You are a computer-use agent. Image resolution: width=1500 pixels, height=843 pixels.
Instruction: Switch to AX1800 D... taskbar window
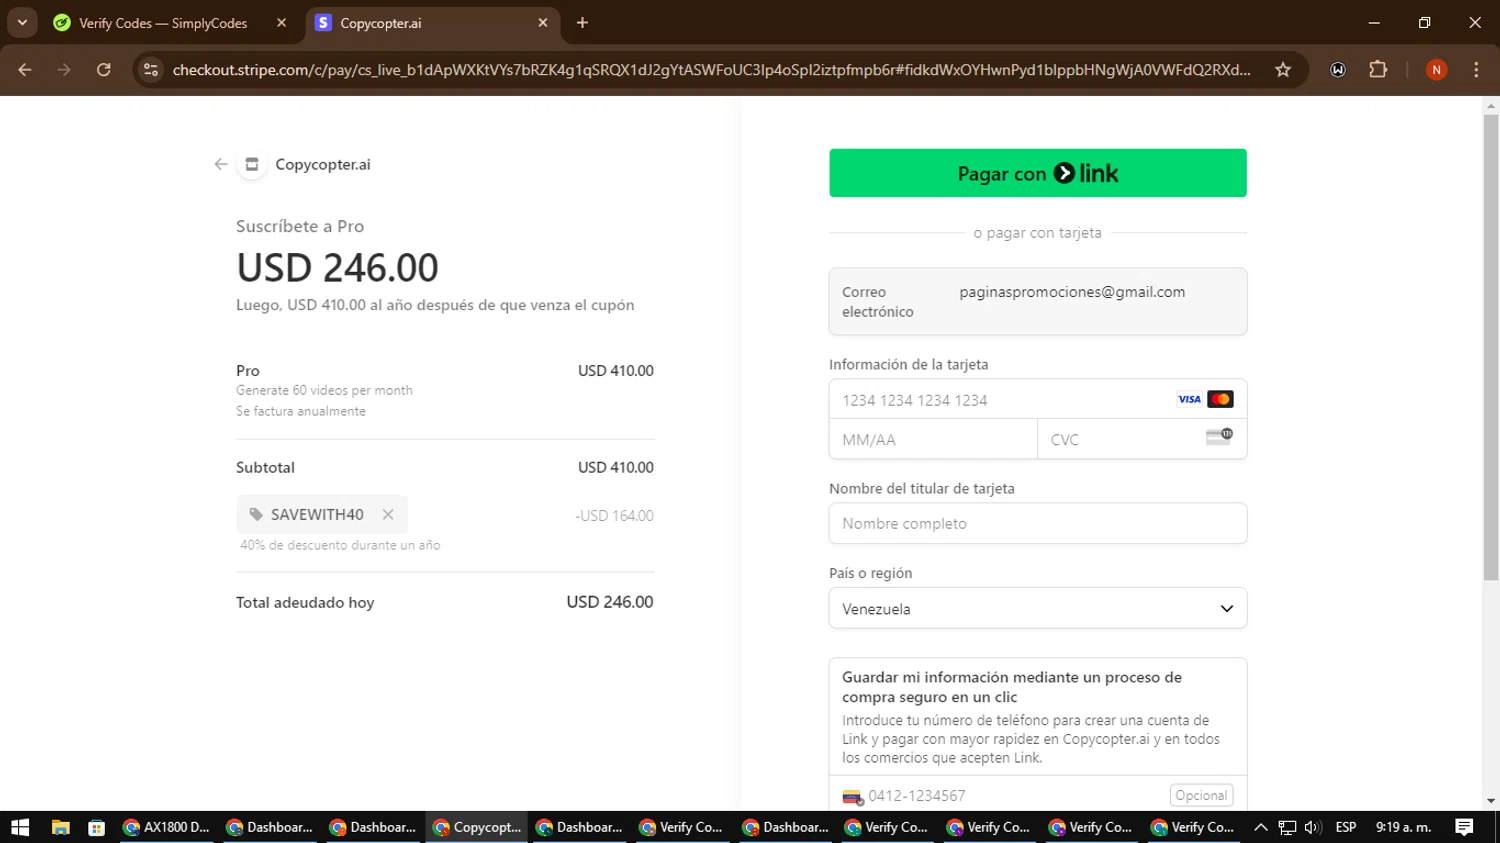(166, 827)
